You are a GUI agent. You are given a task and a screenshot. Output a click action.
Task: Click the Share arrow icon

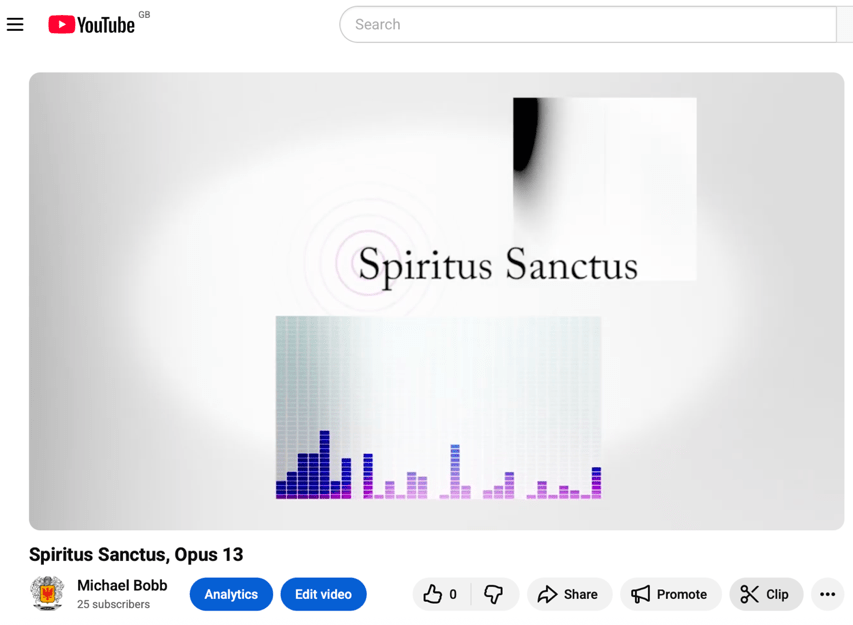(x=547, y=594)
